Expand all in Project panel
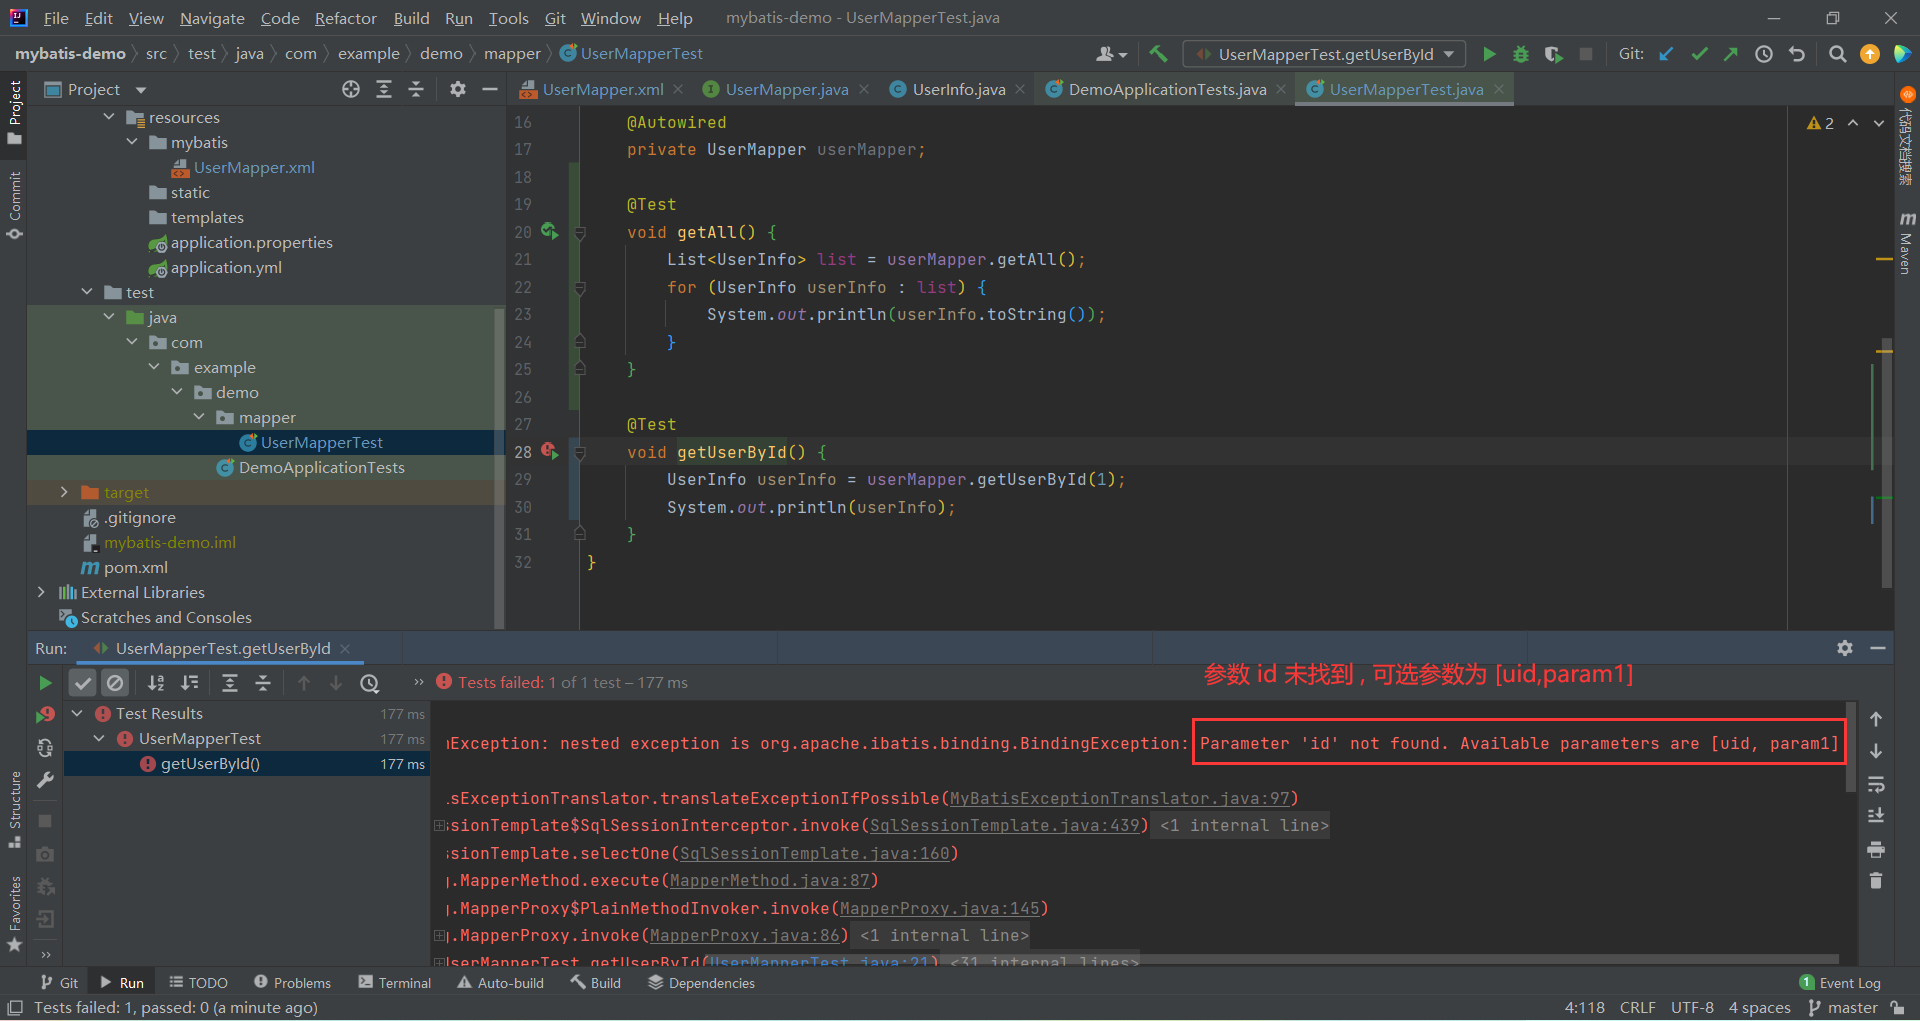This screenshot has height=1021, width=1920. [384, 90]
